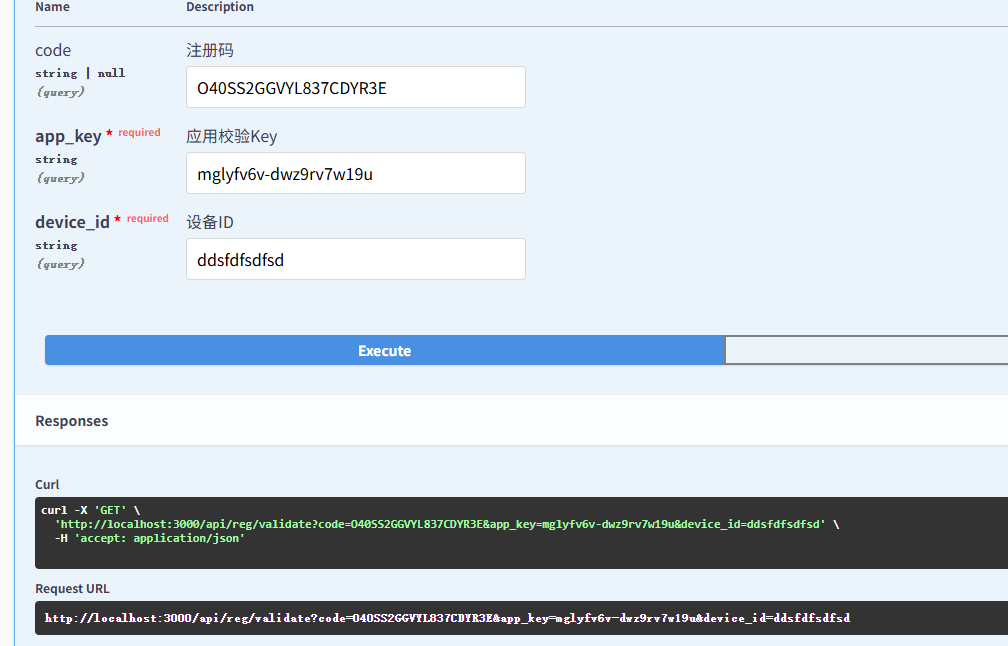Viewport: 1008px width, 646px height.
Task: Click the accept header line in curl
Action: pos(150,538)
